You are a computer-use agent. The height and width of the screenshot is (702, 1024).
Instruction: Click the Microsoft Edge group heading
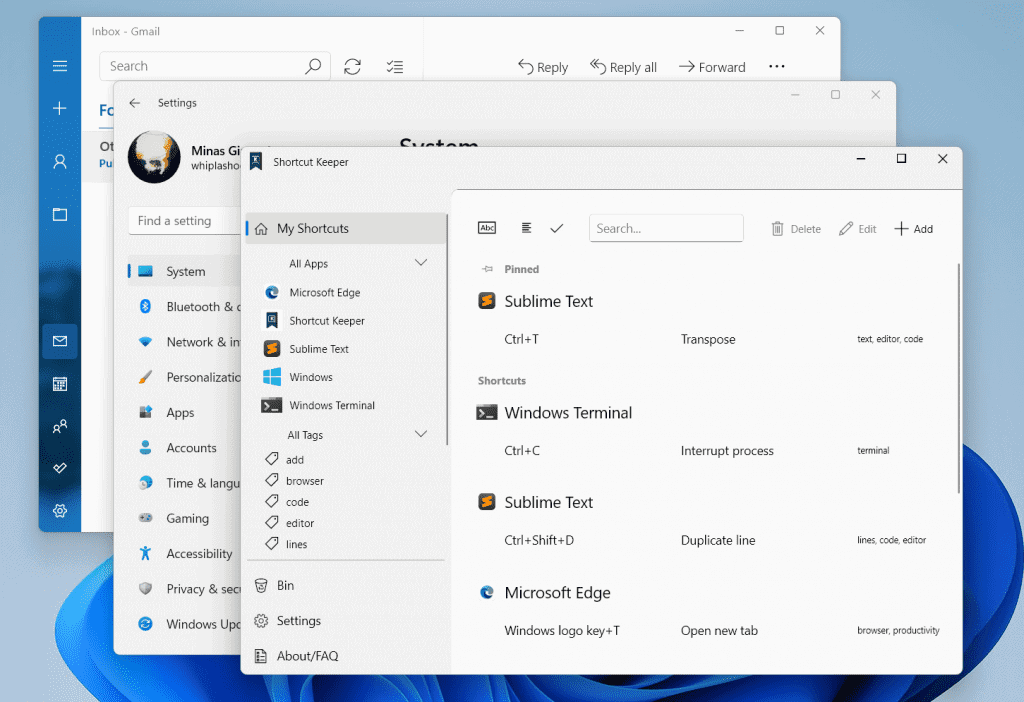(557, 592)
